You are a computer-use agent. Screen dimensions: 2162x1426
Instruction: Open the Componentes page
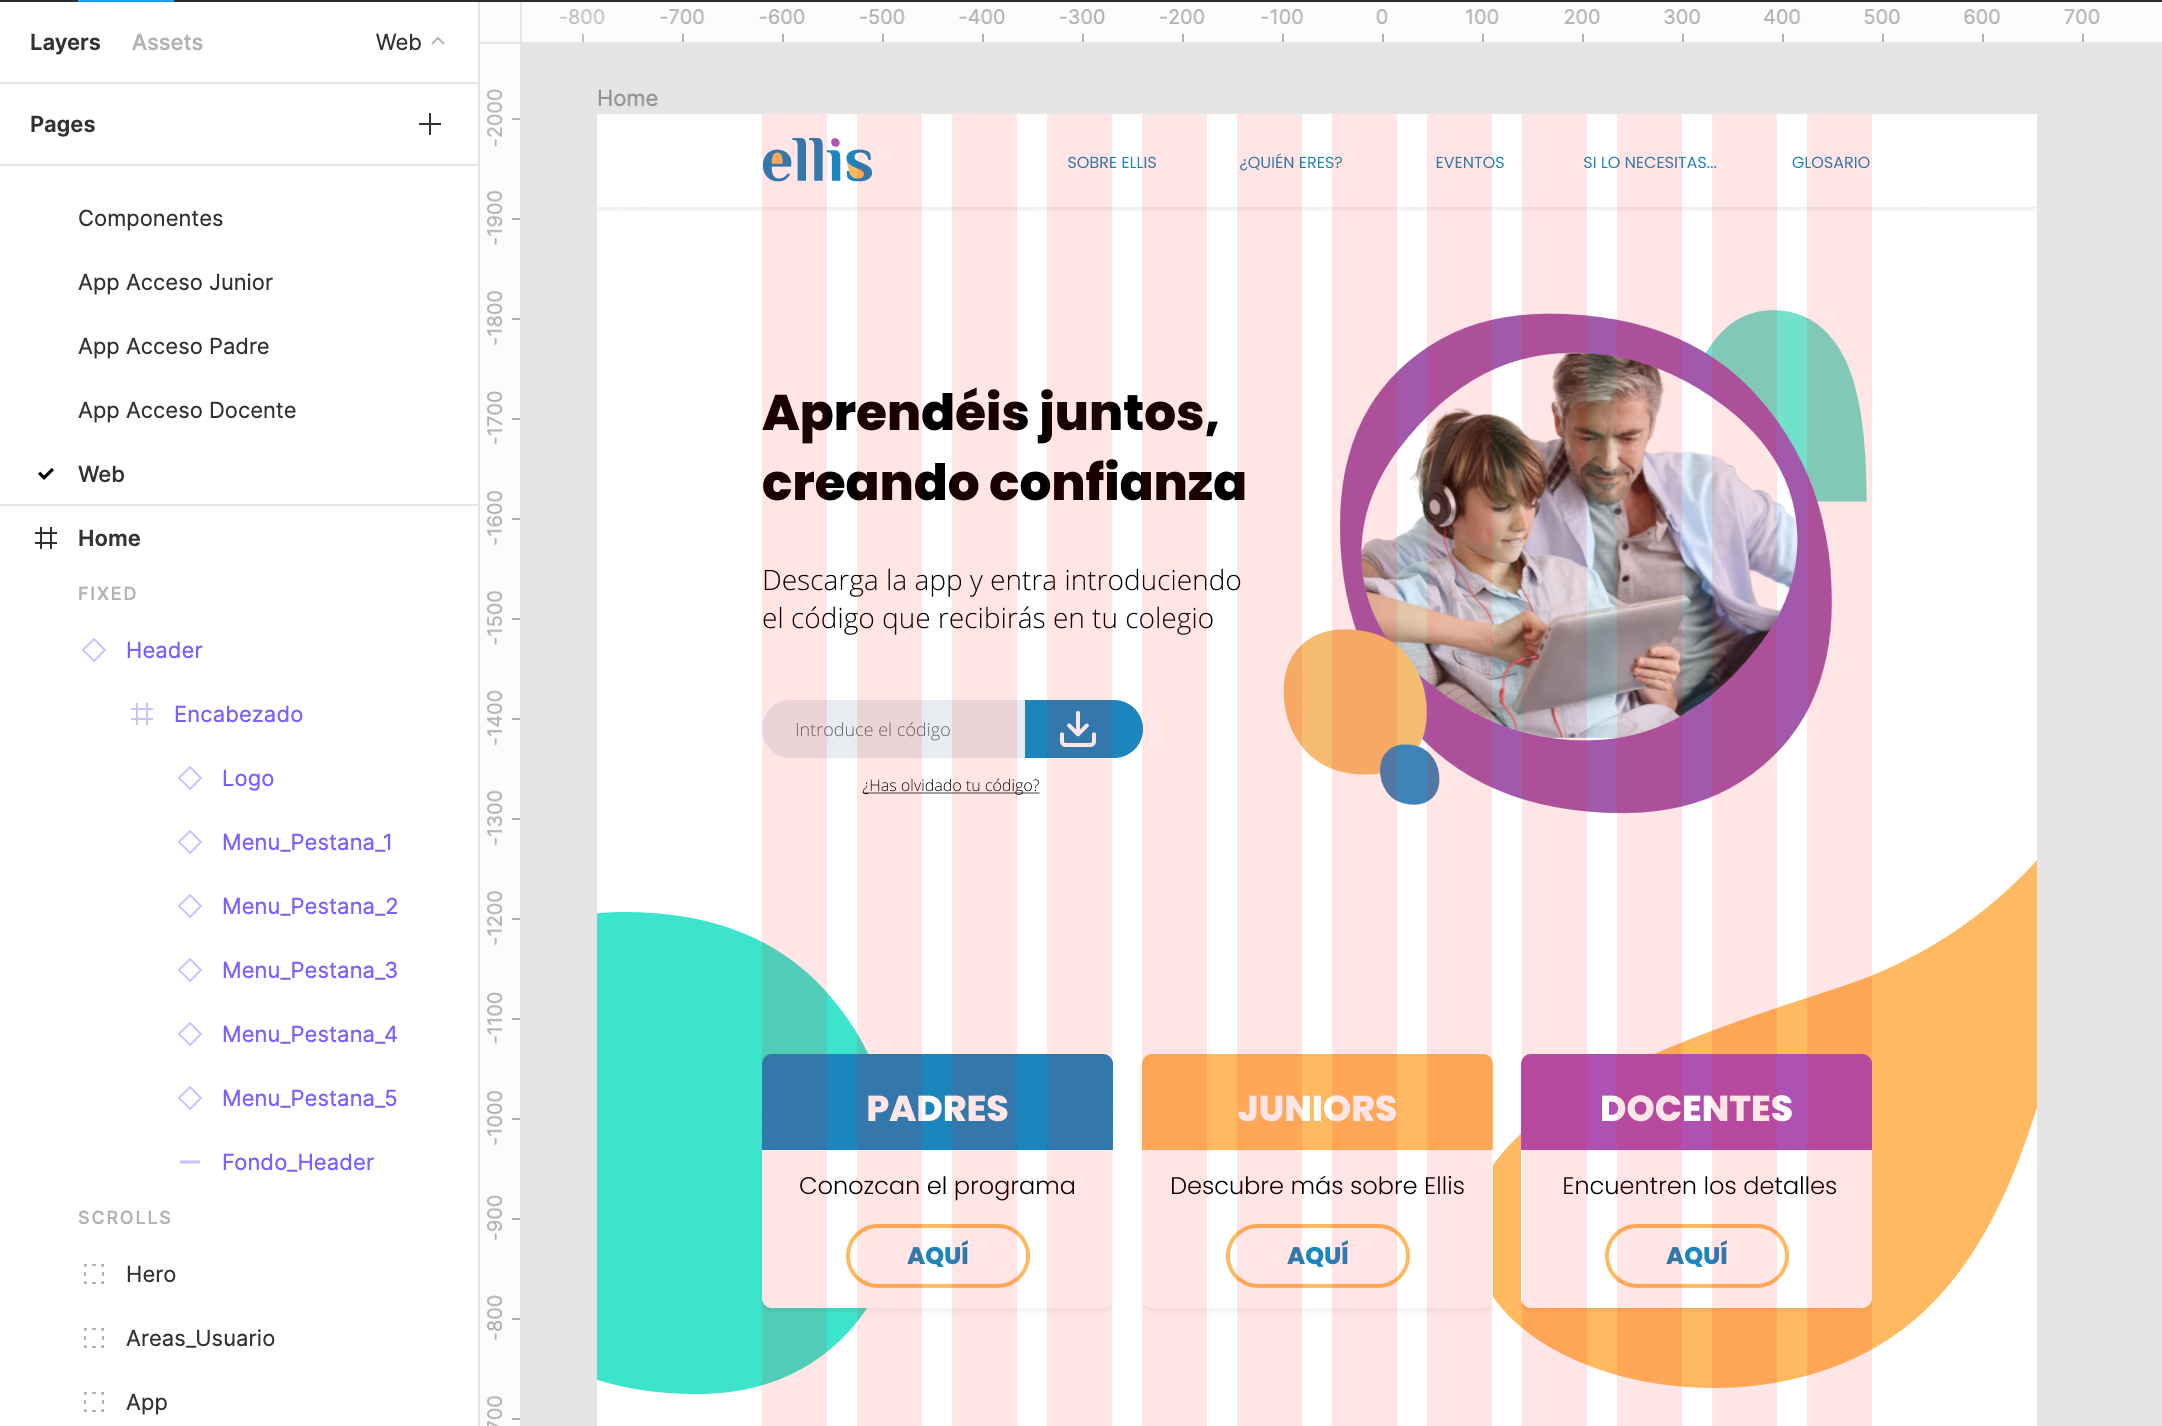coord(150,218)
